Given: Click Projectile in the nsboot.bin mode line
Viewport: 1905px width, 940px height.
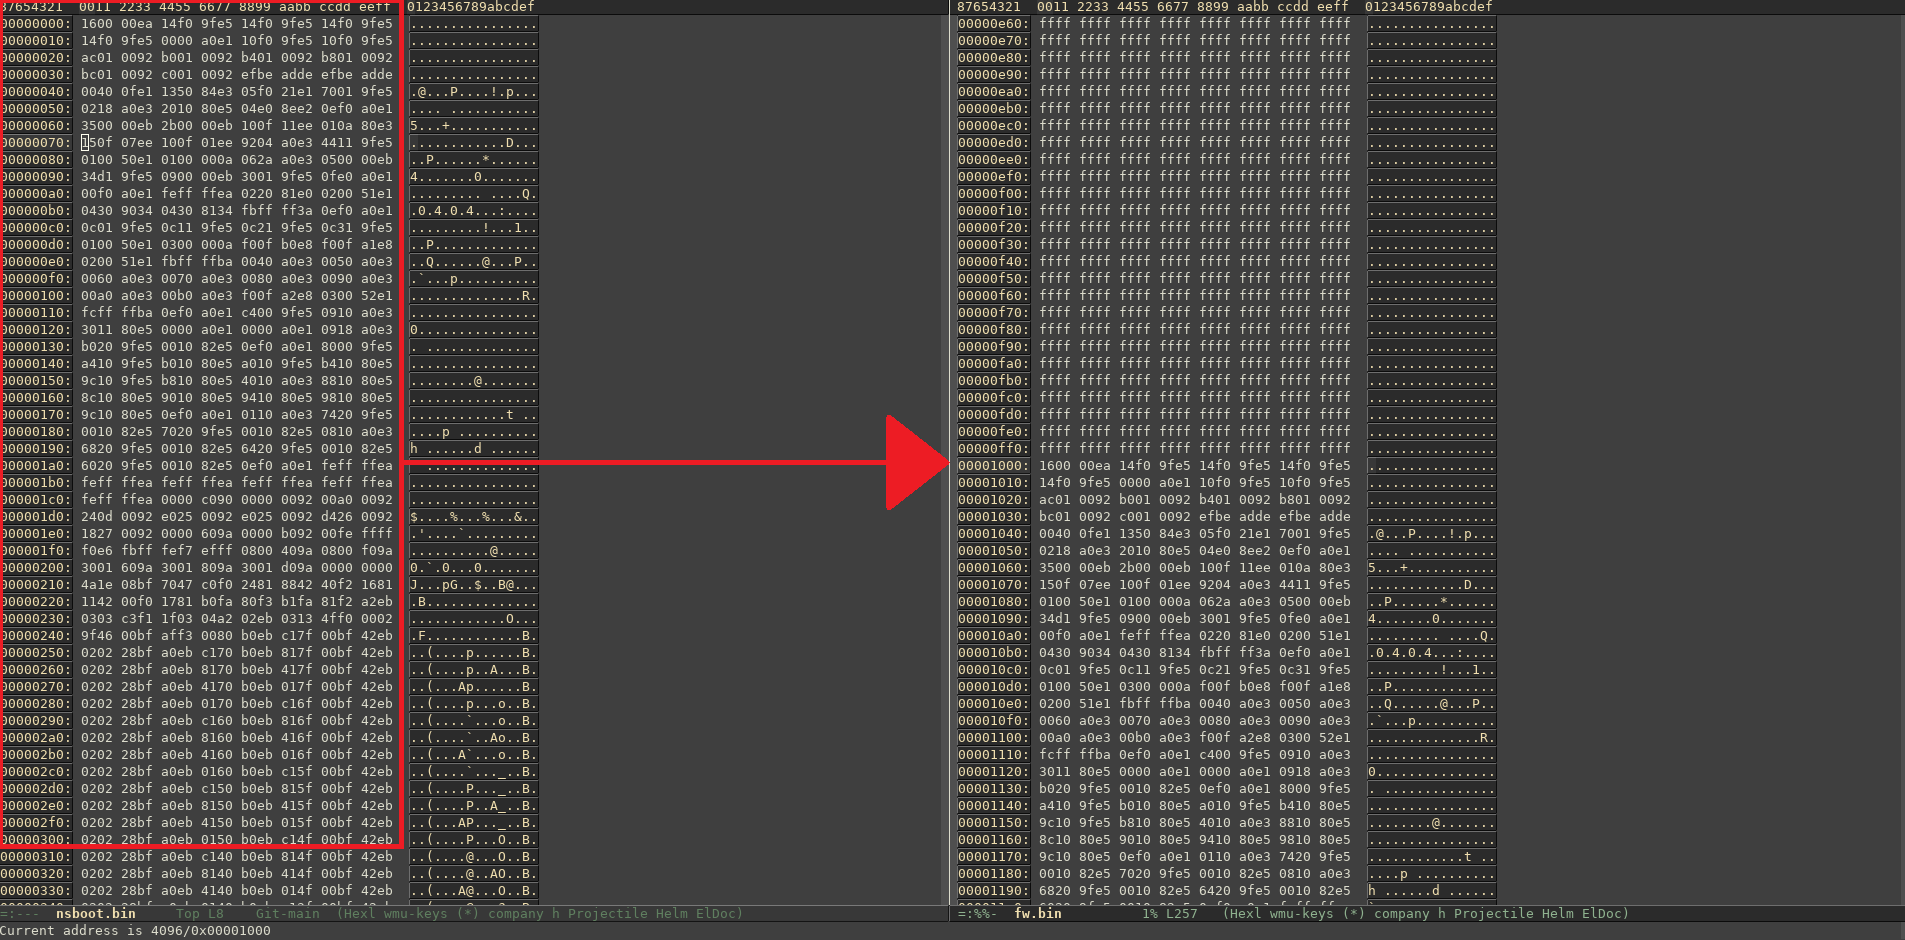Looking at the screenshot, I should pyautogui.click(x=608, y=913).
